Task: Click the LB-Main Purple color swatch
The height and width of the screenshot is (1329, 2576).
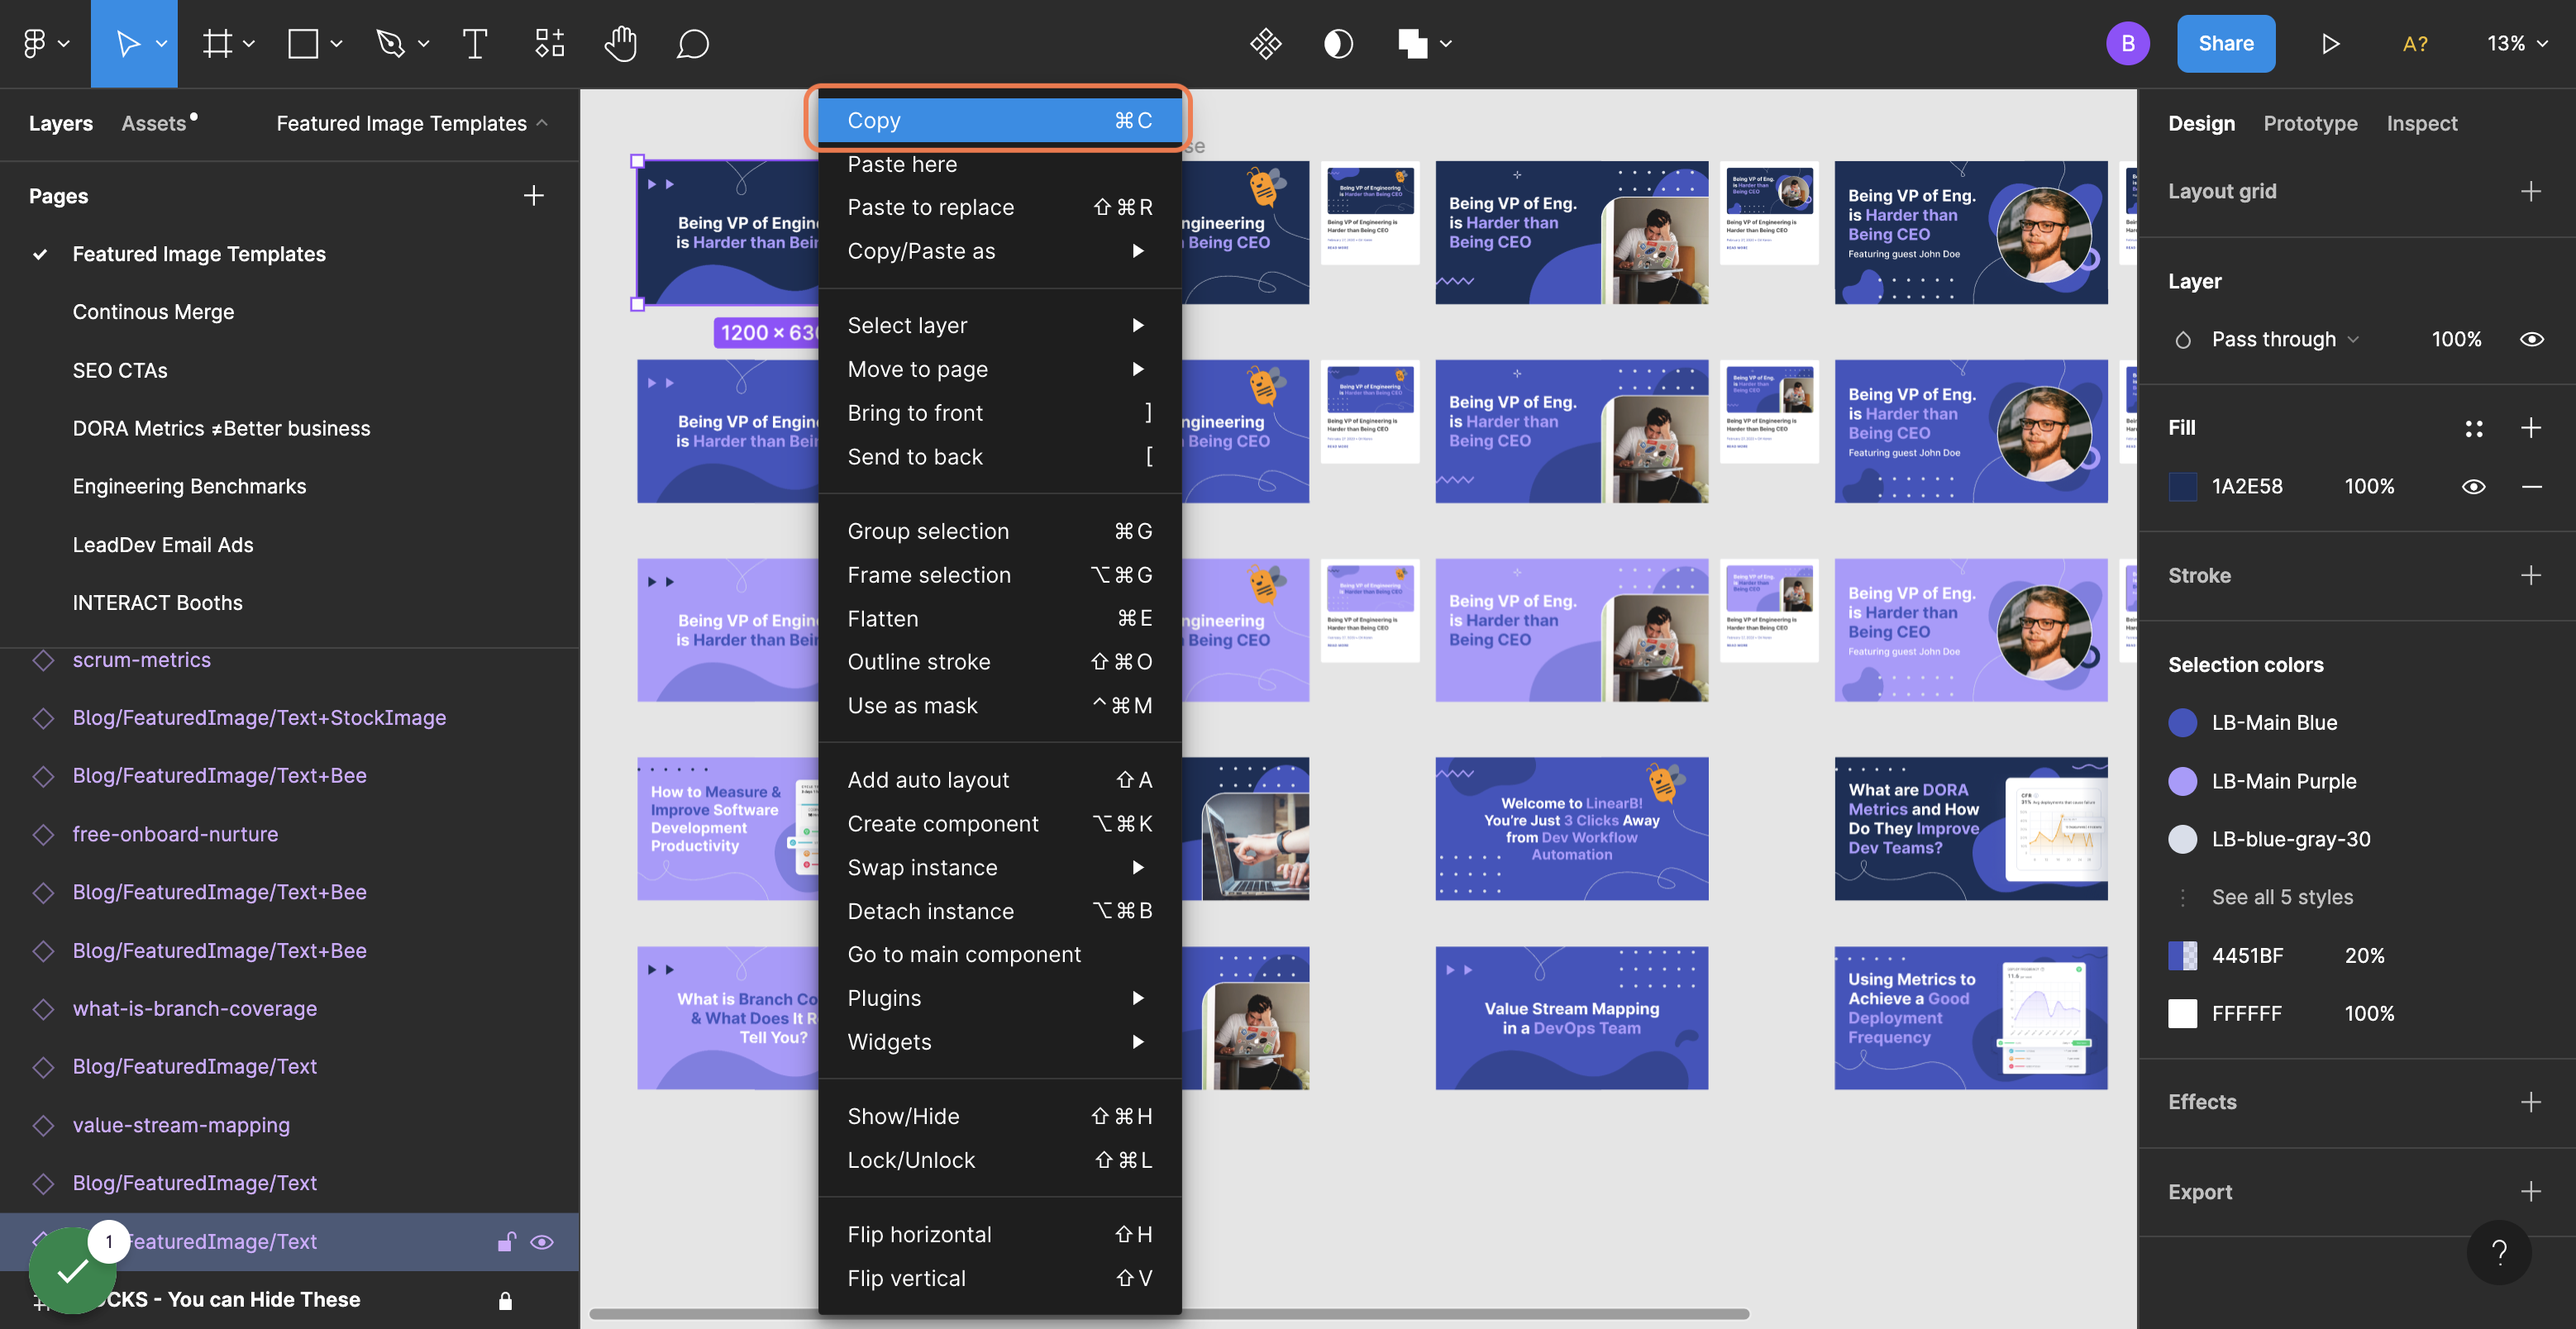Action: (2182, 781)
